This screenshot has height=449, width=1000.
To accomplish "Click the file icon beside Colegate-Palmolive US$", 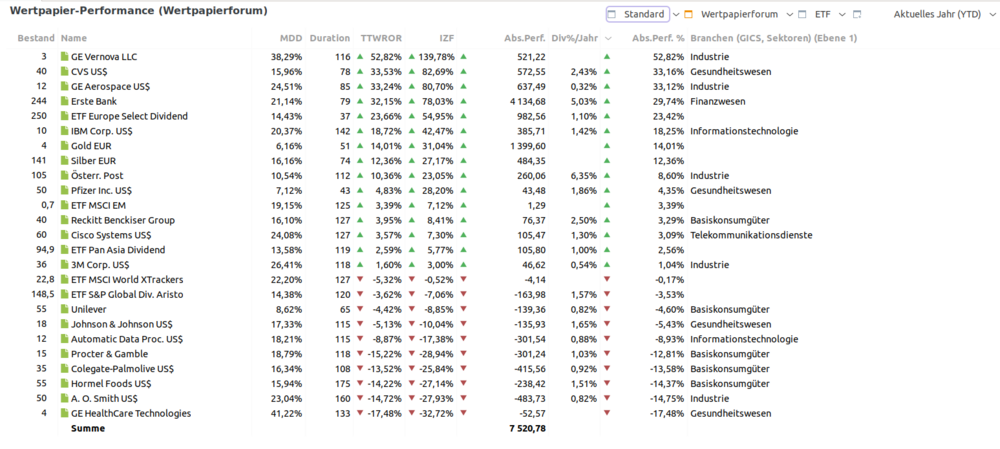I will pyautogui.click(x=64, y=369).
